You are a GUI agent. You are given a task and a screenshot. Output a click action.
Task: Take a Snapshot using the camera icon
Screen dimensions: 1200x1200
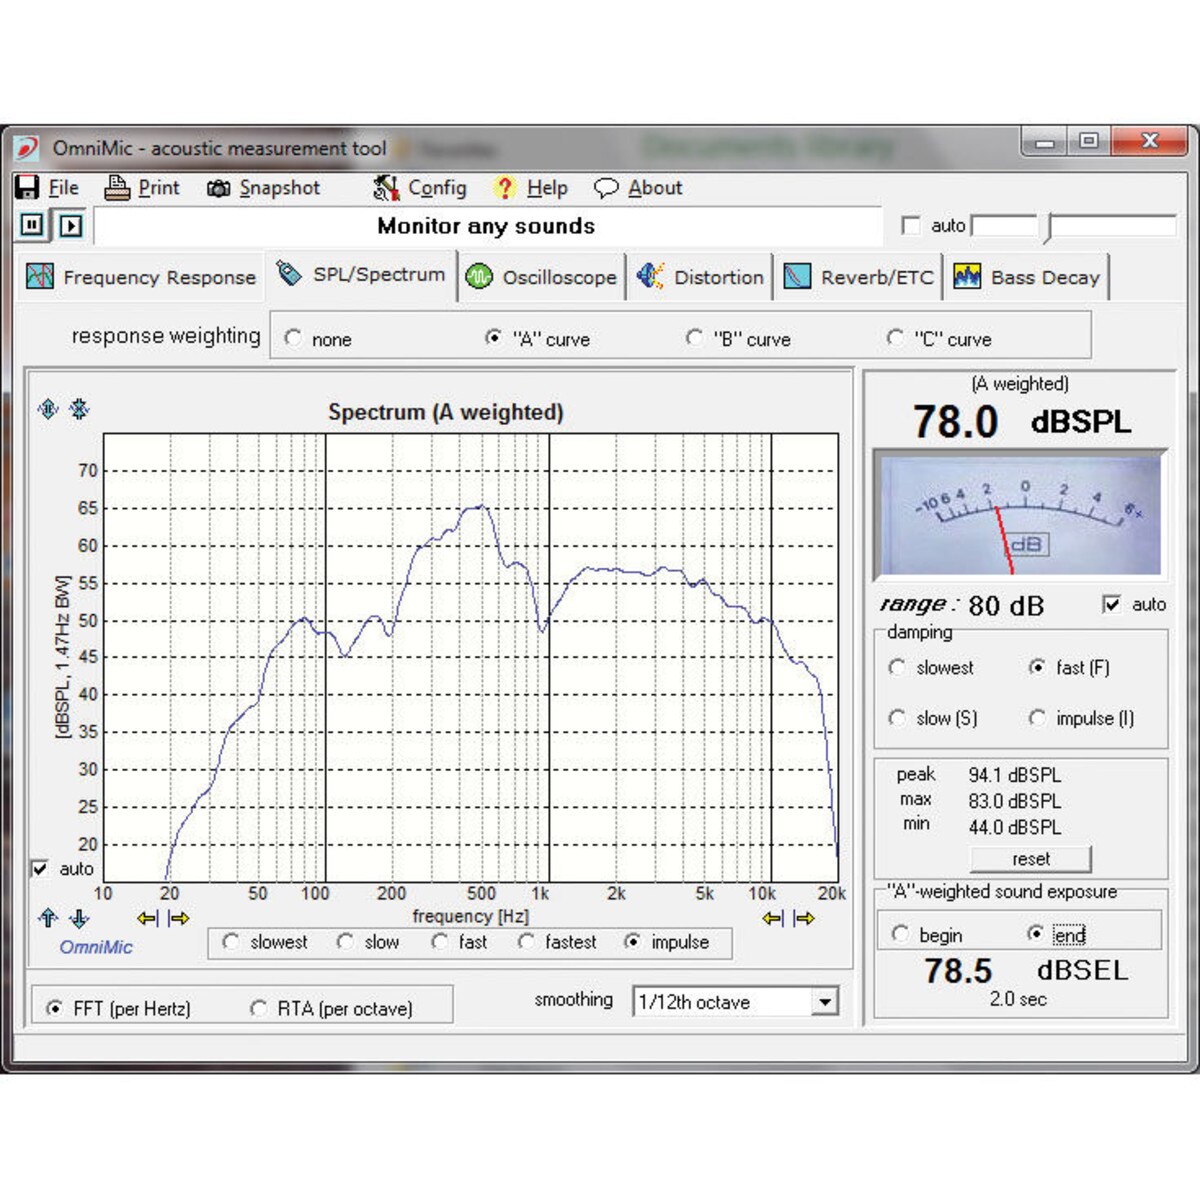[263, 188]
